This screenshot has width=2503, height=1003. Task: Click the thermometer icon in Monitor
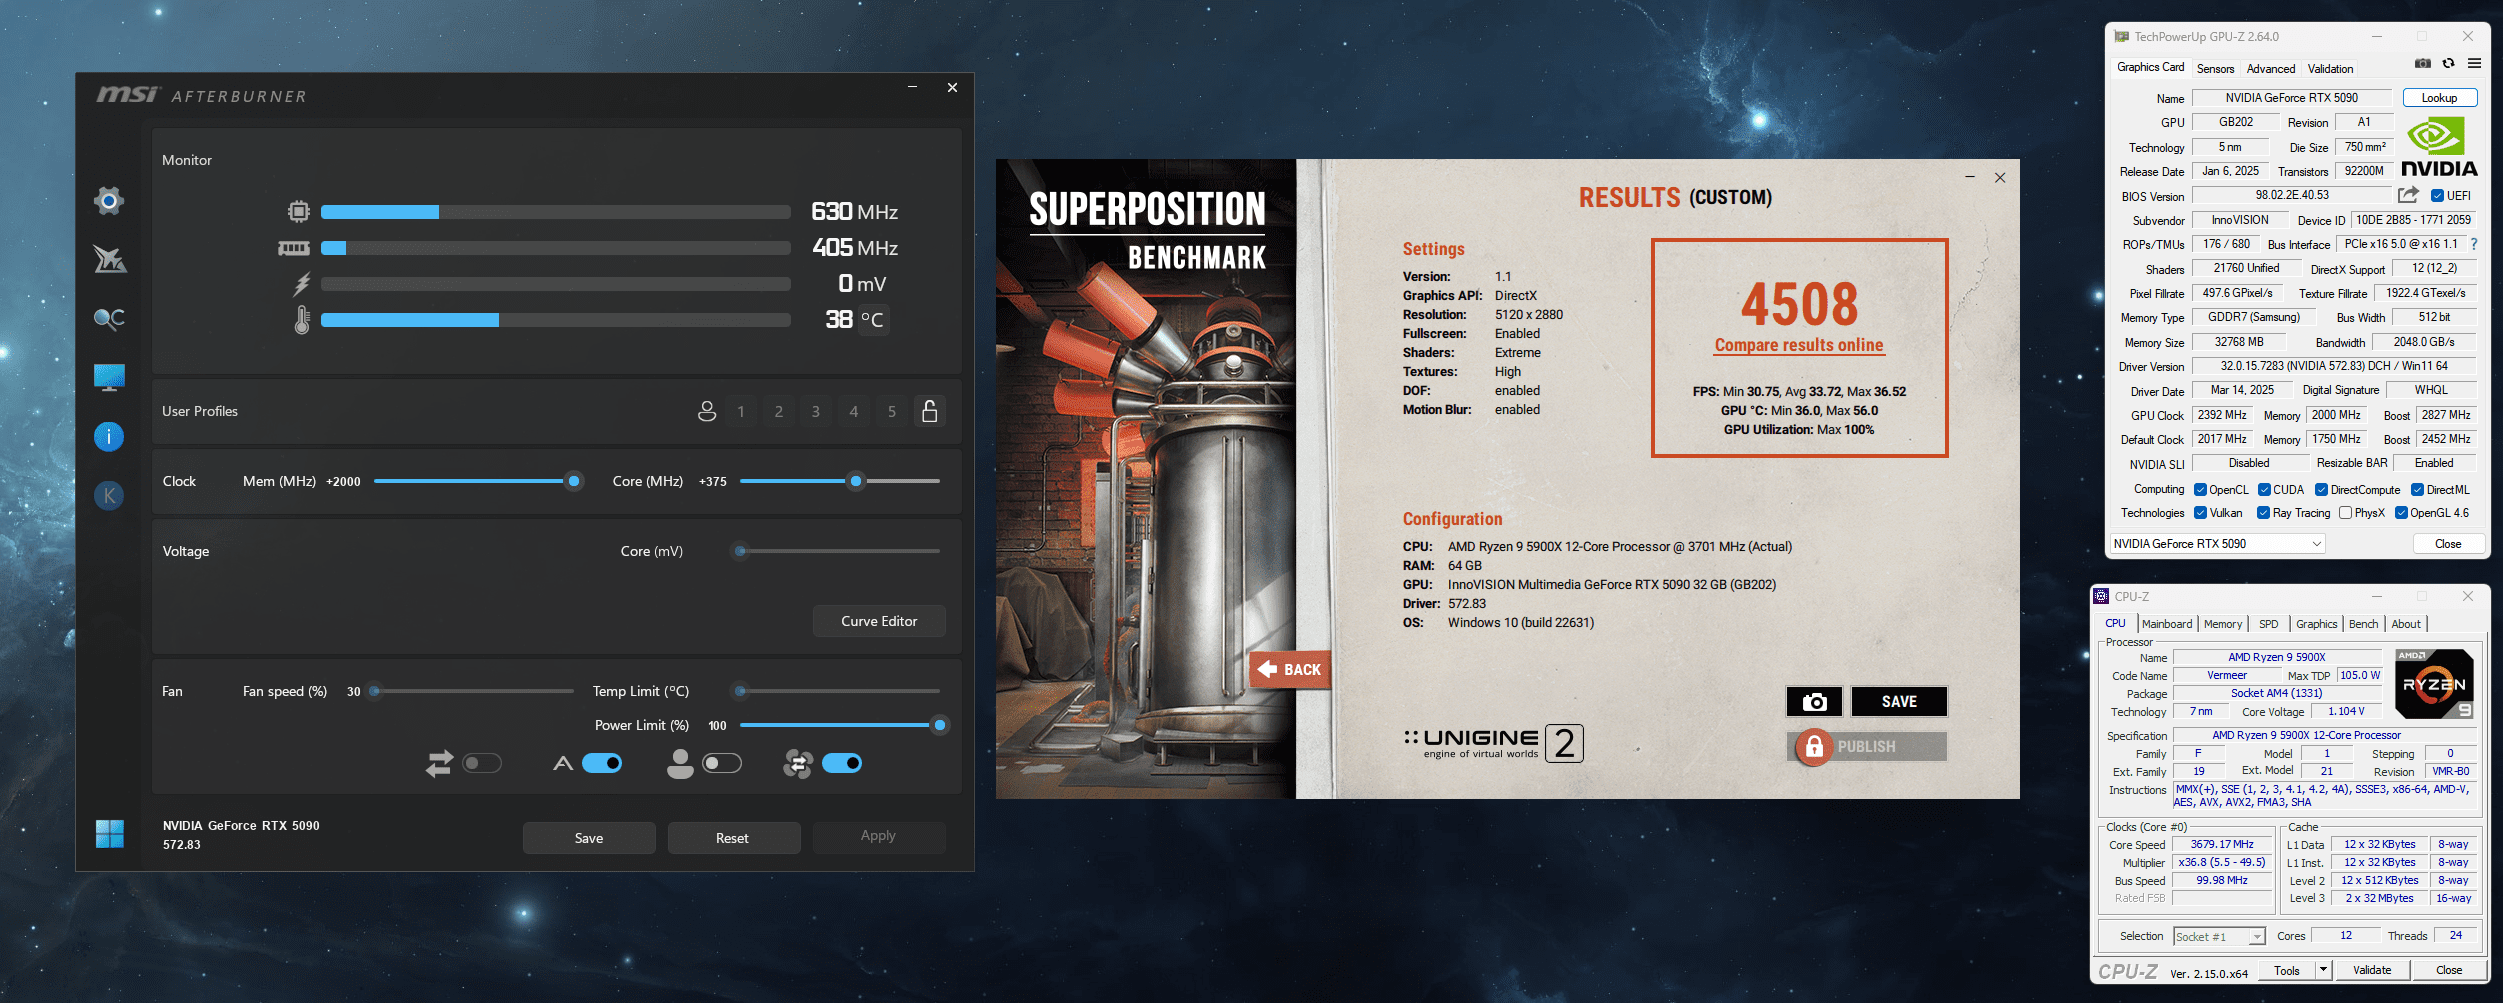(301, 320)
